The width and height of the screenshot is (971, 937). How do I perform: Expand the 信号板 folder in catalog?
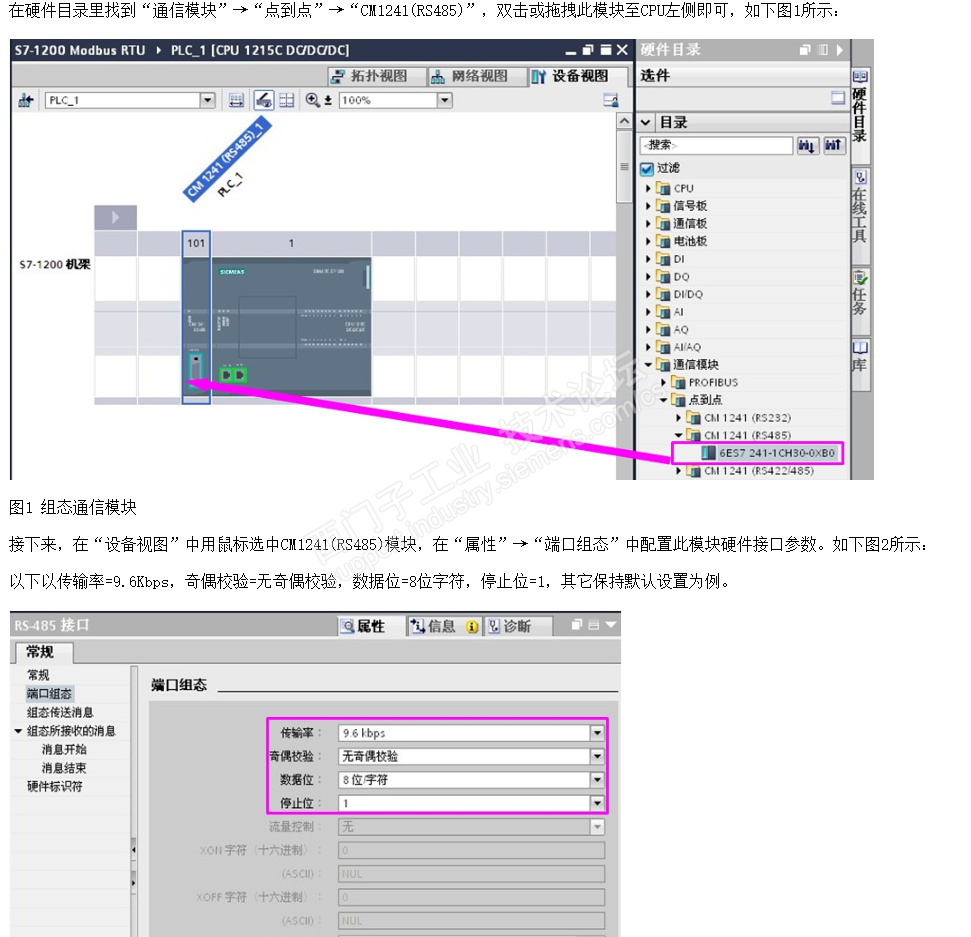tap(648, 206)
